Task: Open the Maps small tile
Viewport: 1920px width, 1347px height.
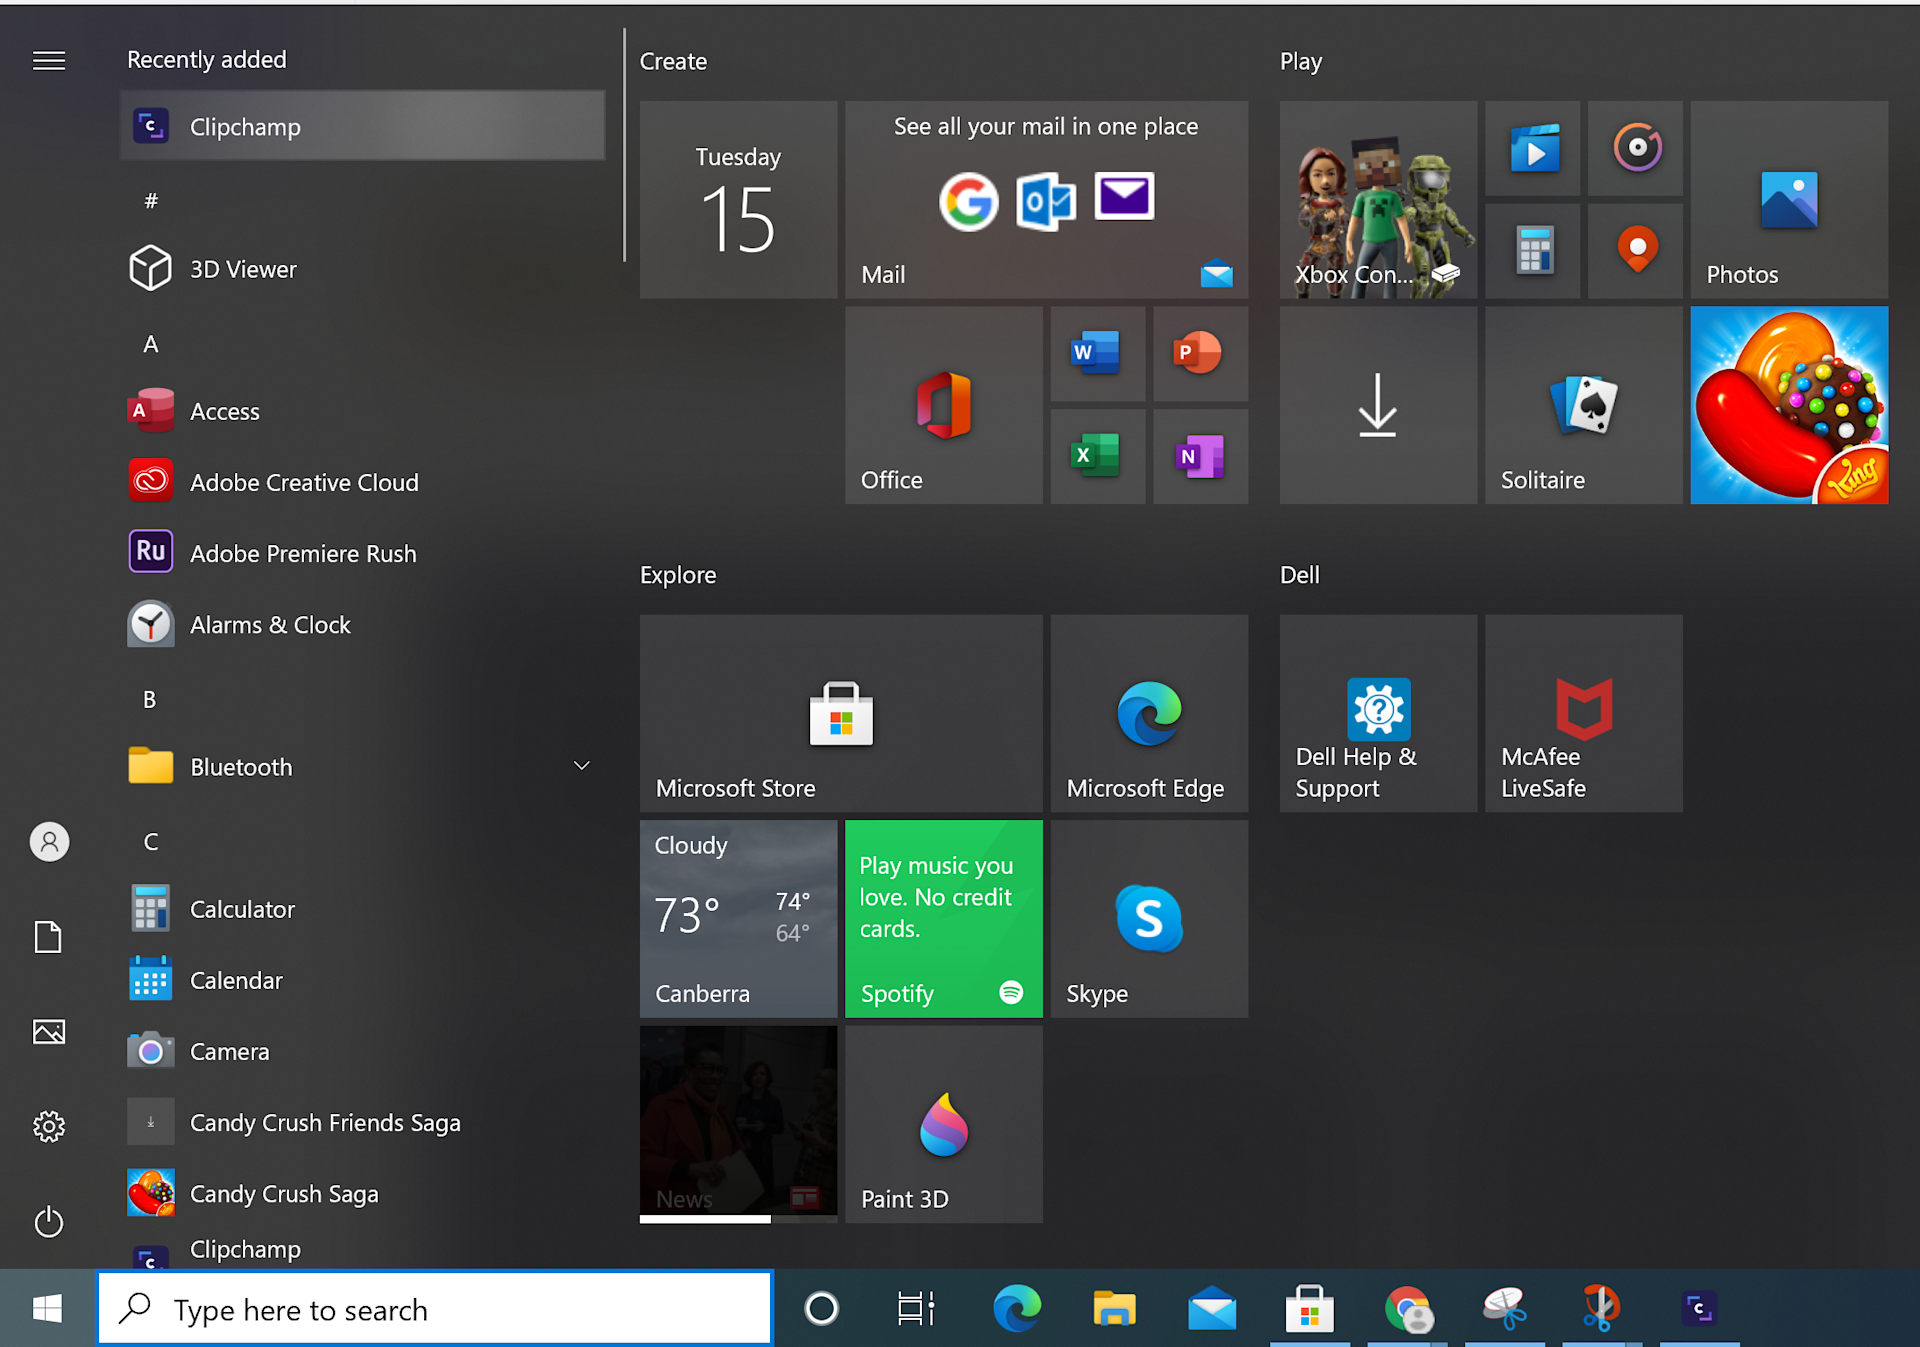Action: [1635, 251]
